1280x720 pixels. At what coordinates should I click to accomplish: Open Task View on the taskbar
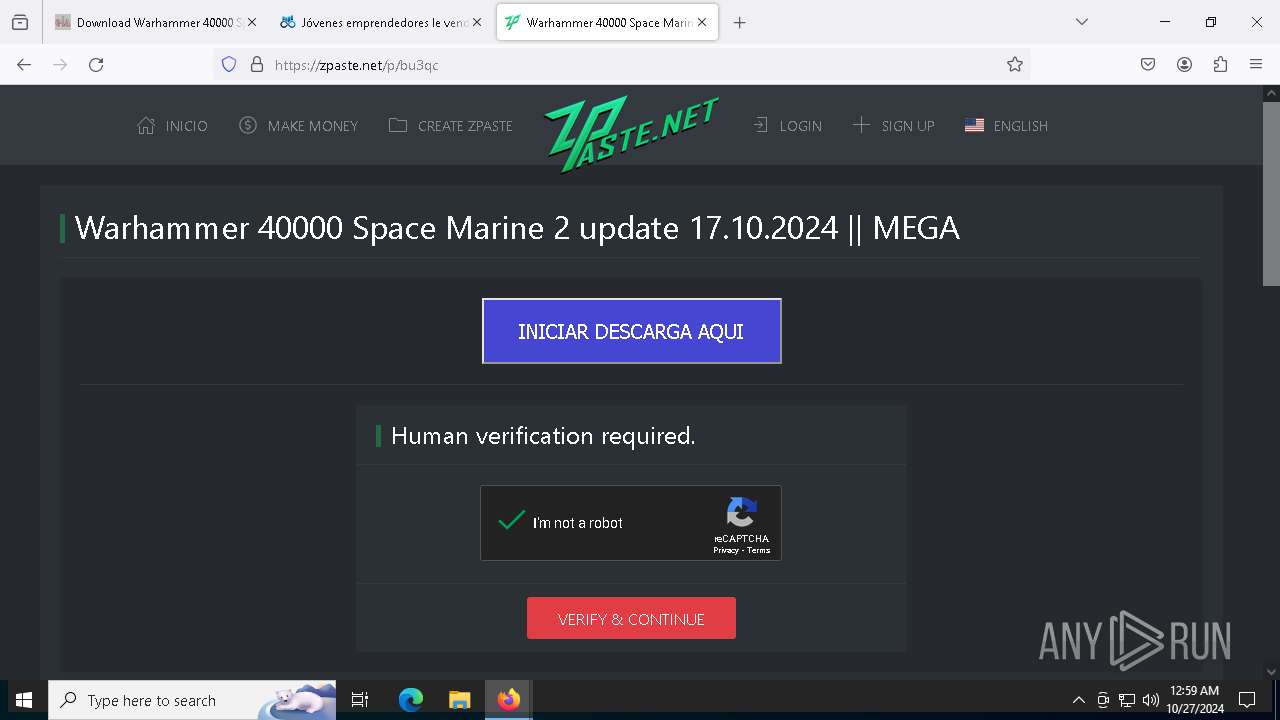point(360,700)
